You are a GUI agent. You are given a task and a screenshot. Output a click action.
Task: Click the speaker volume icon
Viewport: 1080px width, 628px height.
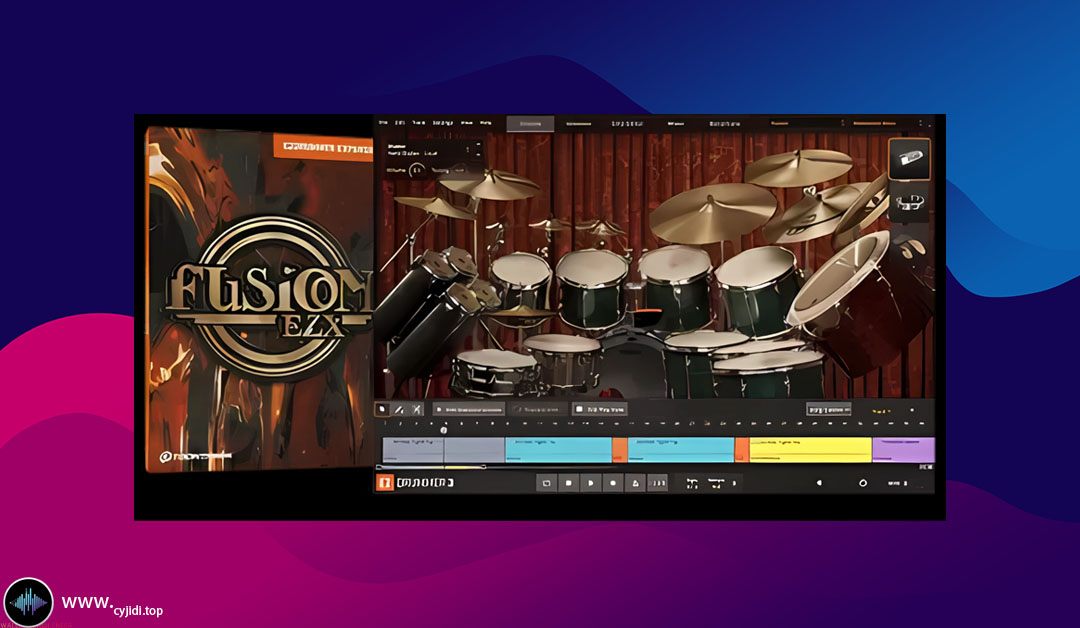819,483
